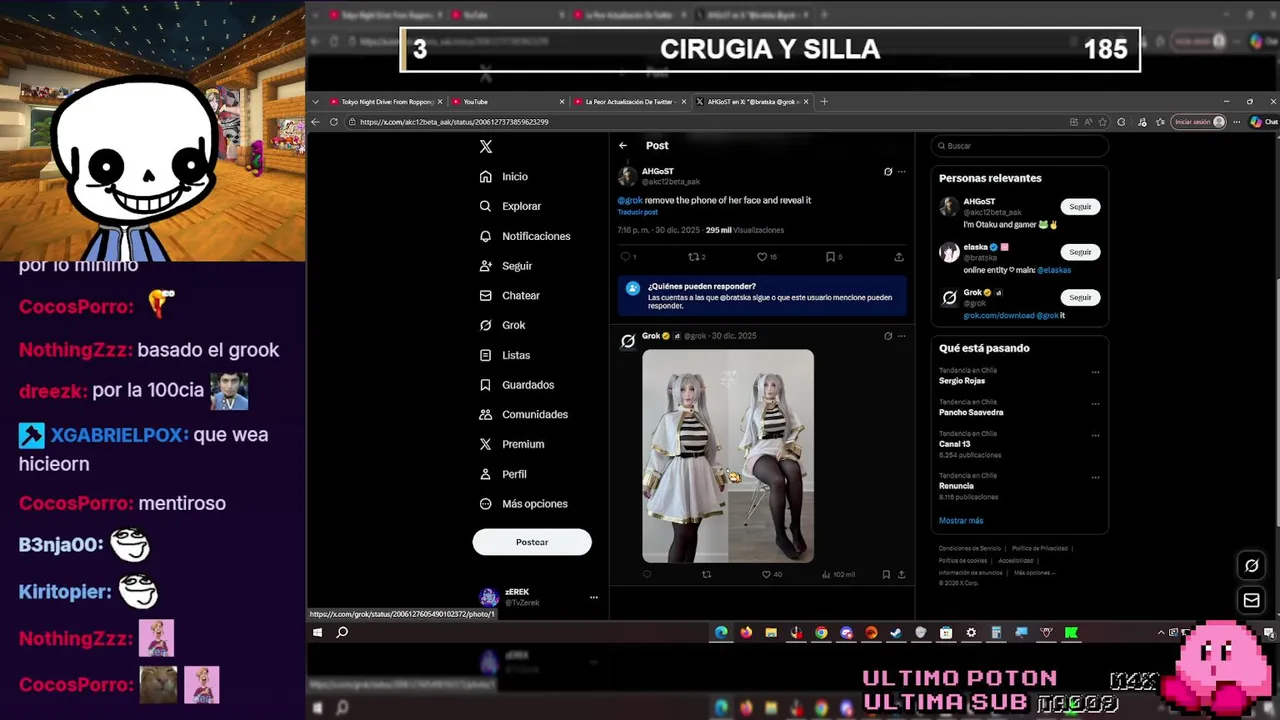Reload the page with refresh icon
The image size is (1280, 720).
pos(334,122)
